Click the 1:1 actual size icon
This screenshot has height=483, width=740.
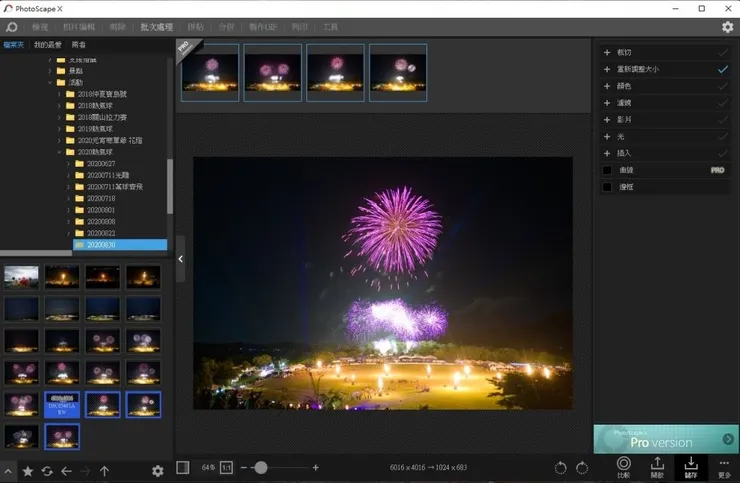click(227, 467)
